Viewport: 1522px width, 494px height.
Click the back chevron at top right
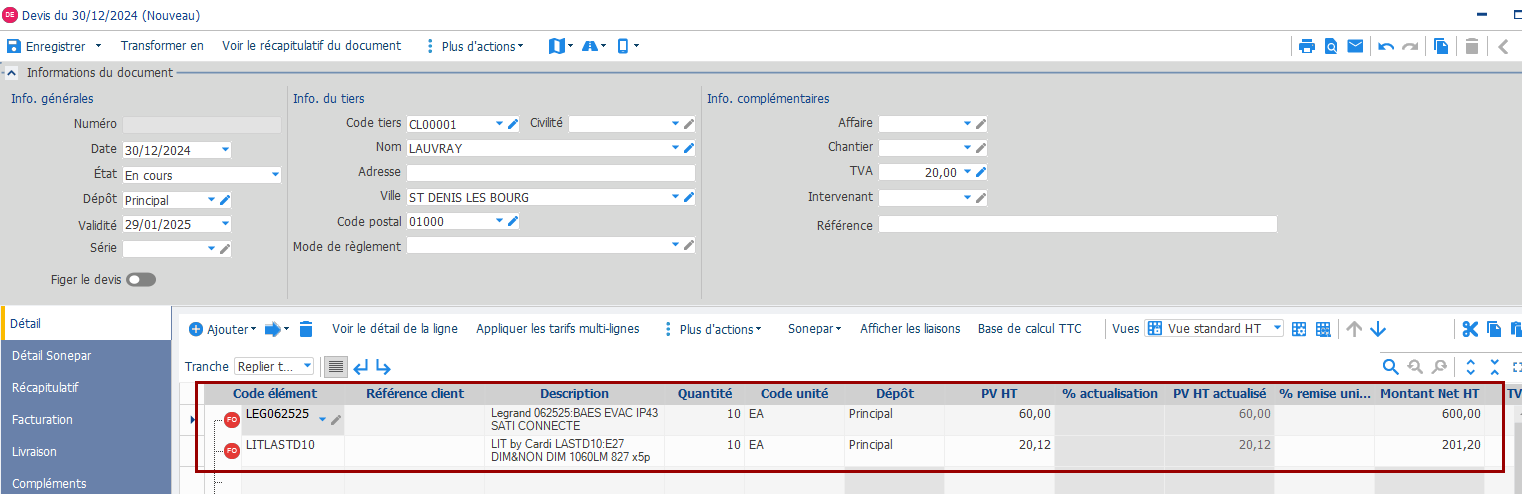coord(1503,46)
